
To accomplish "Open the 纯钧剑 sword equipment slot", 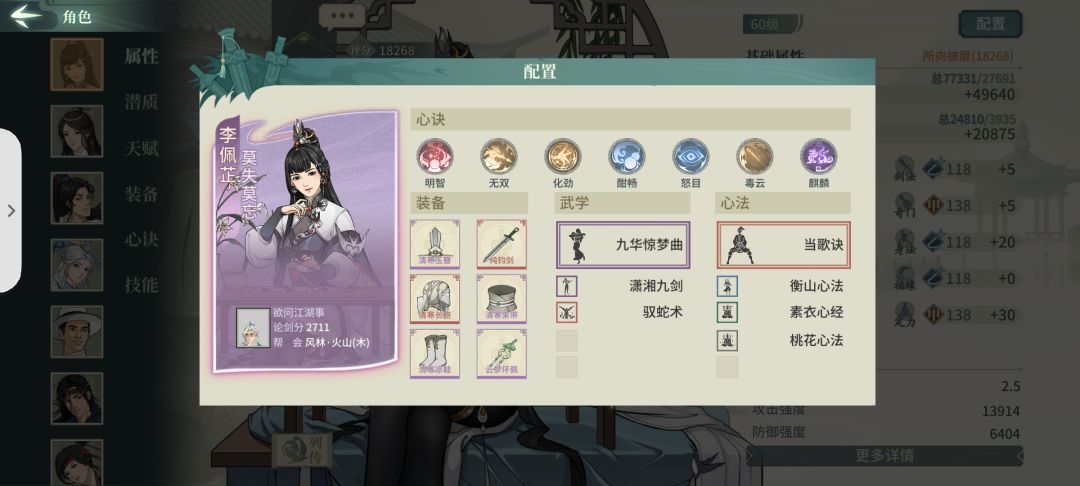I will pos(501,244).
